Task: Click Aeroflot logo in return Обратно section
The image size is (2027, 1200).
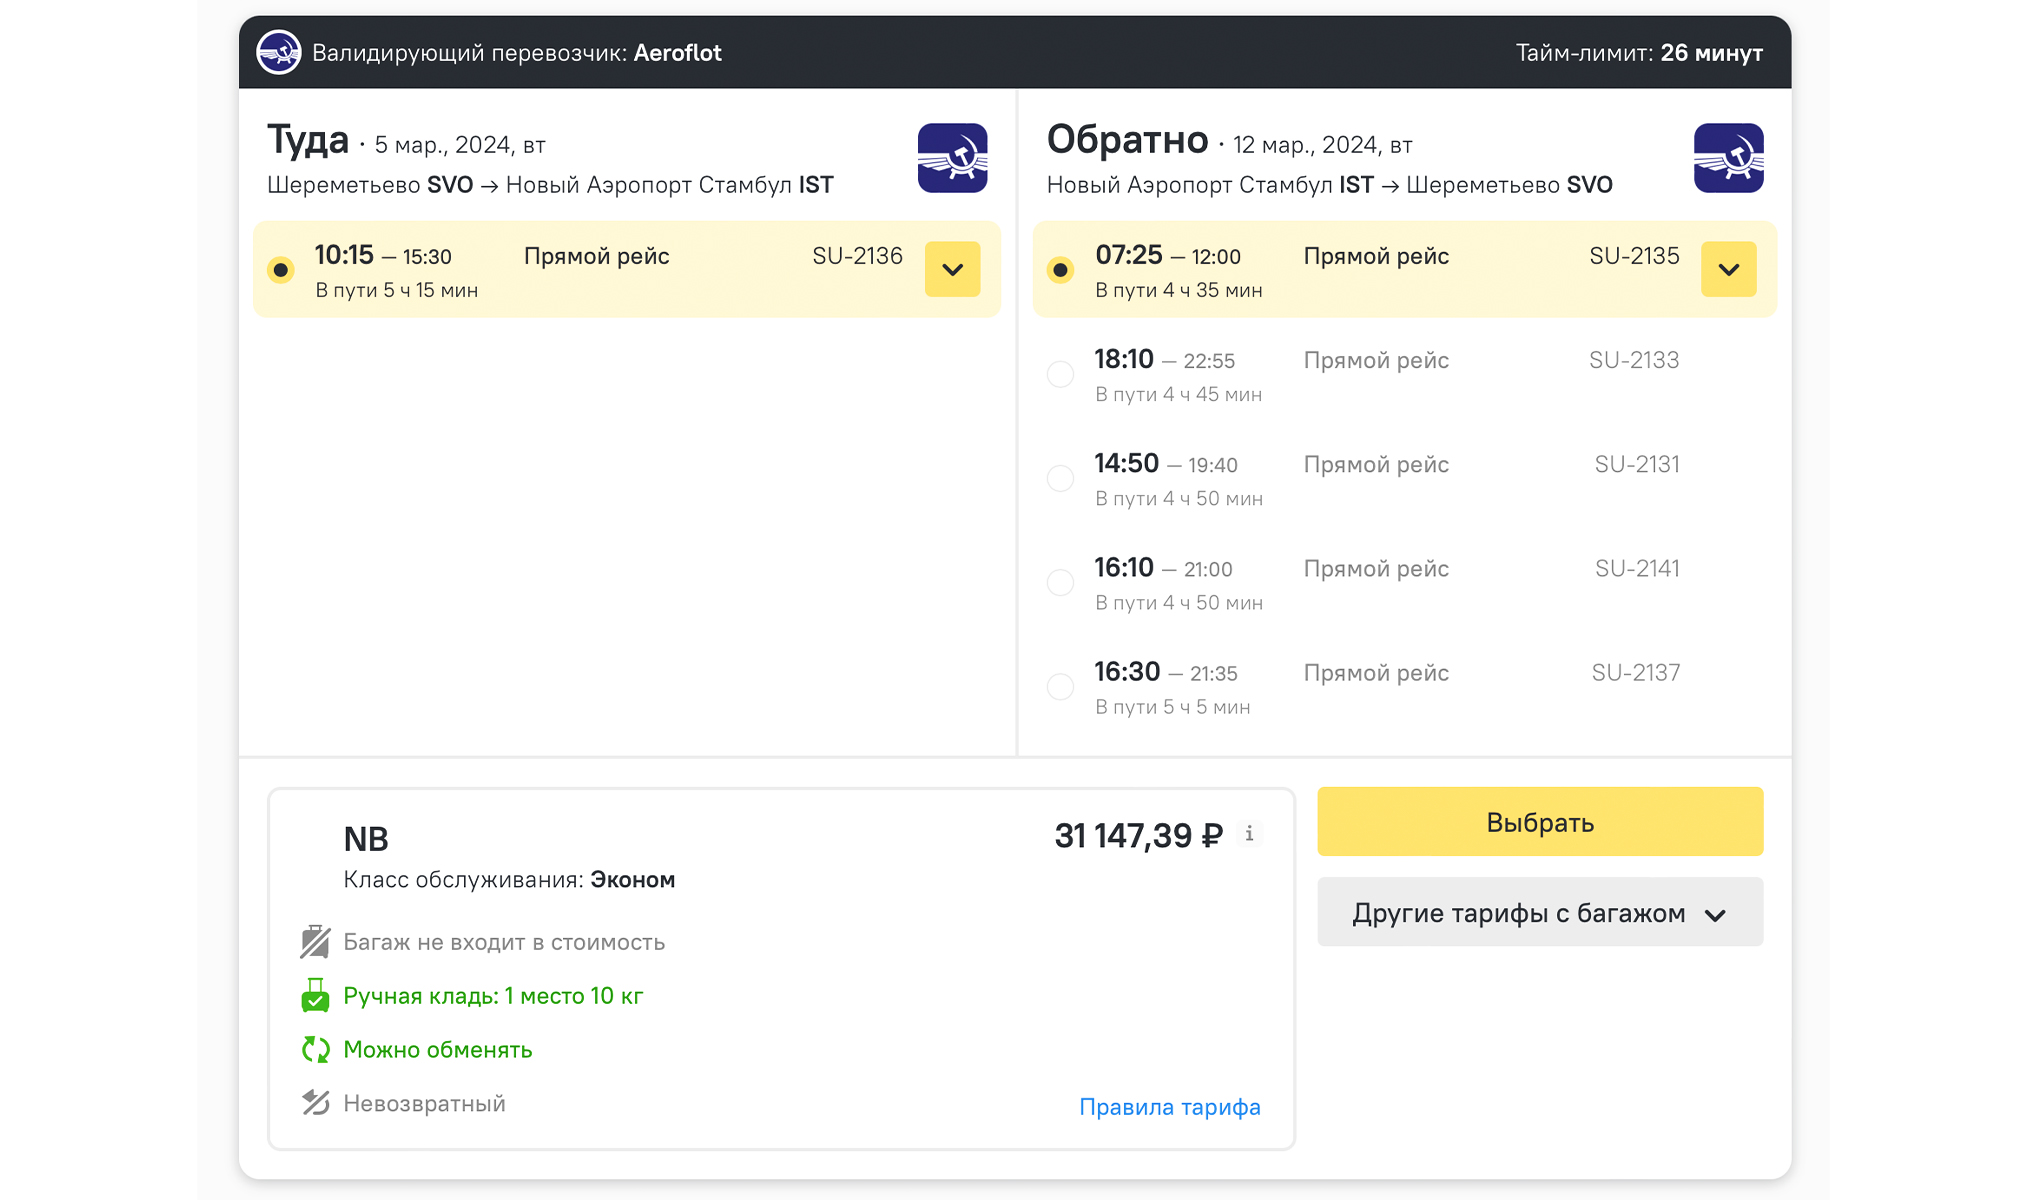Action: [1728, 158]
